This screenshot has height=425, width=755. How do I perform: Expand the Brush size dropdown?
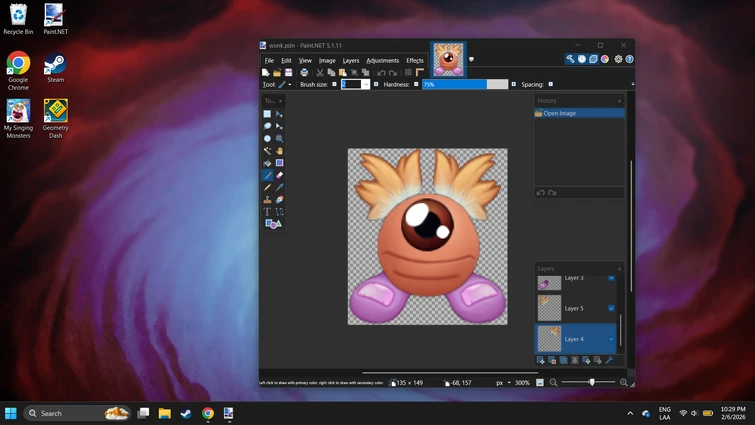pos(365,85)
